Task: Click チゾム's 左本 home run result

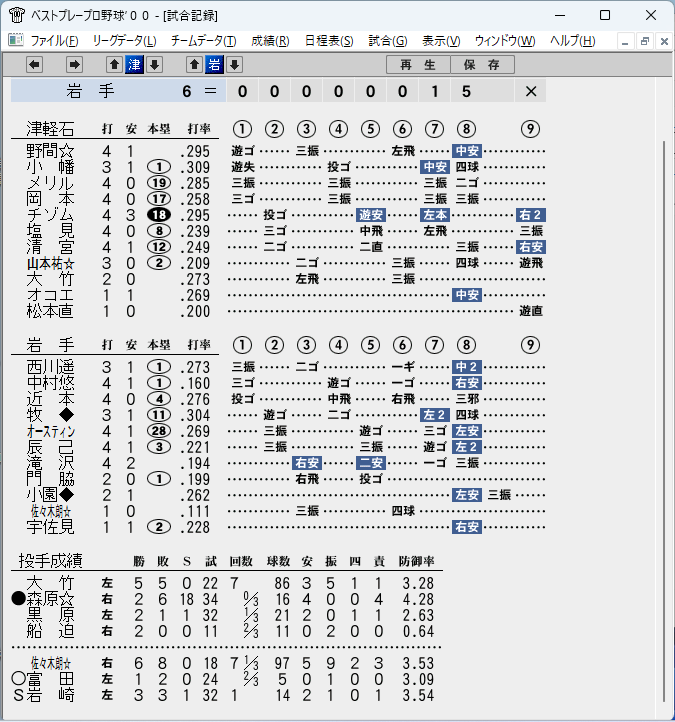Action: pos(435,215)
